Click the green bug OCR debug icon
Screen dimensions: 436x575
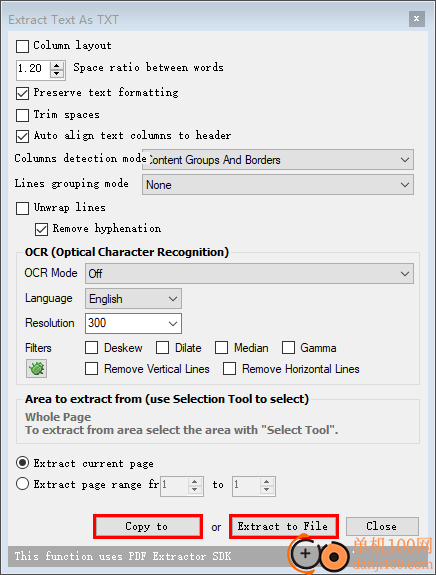pos(36,368)
